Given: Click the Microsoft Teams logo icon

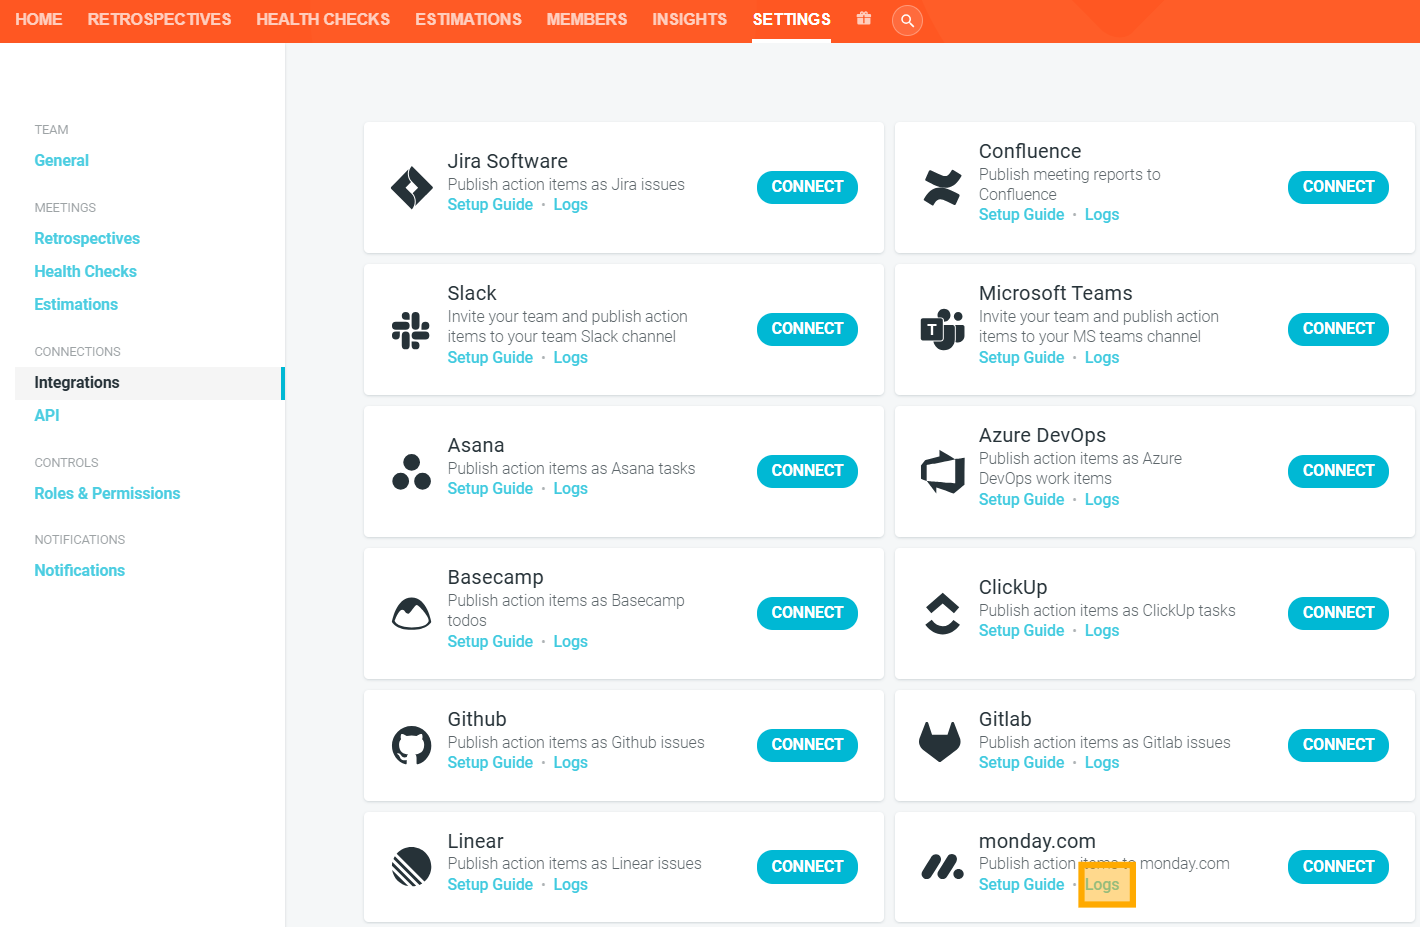Looking at the screenshot, I should click(x=942, y=330).
